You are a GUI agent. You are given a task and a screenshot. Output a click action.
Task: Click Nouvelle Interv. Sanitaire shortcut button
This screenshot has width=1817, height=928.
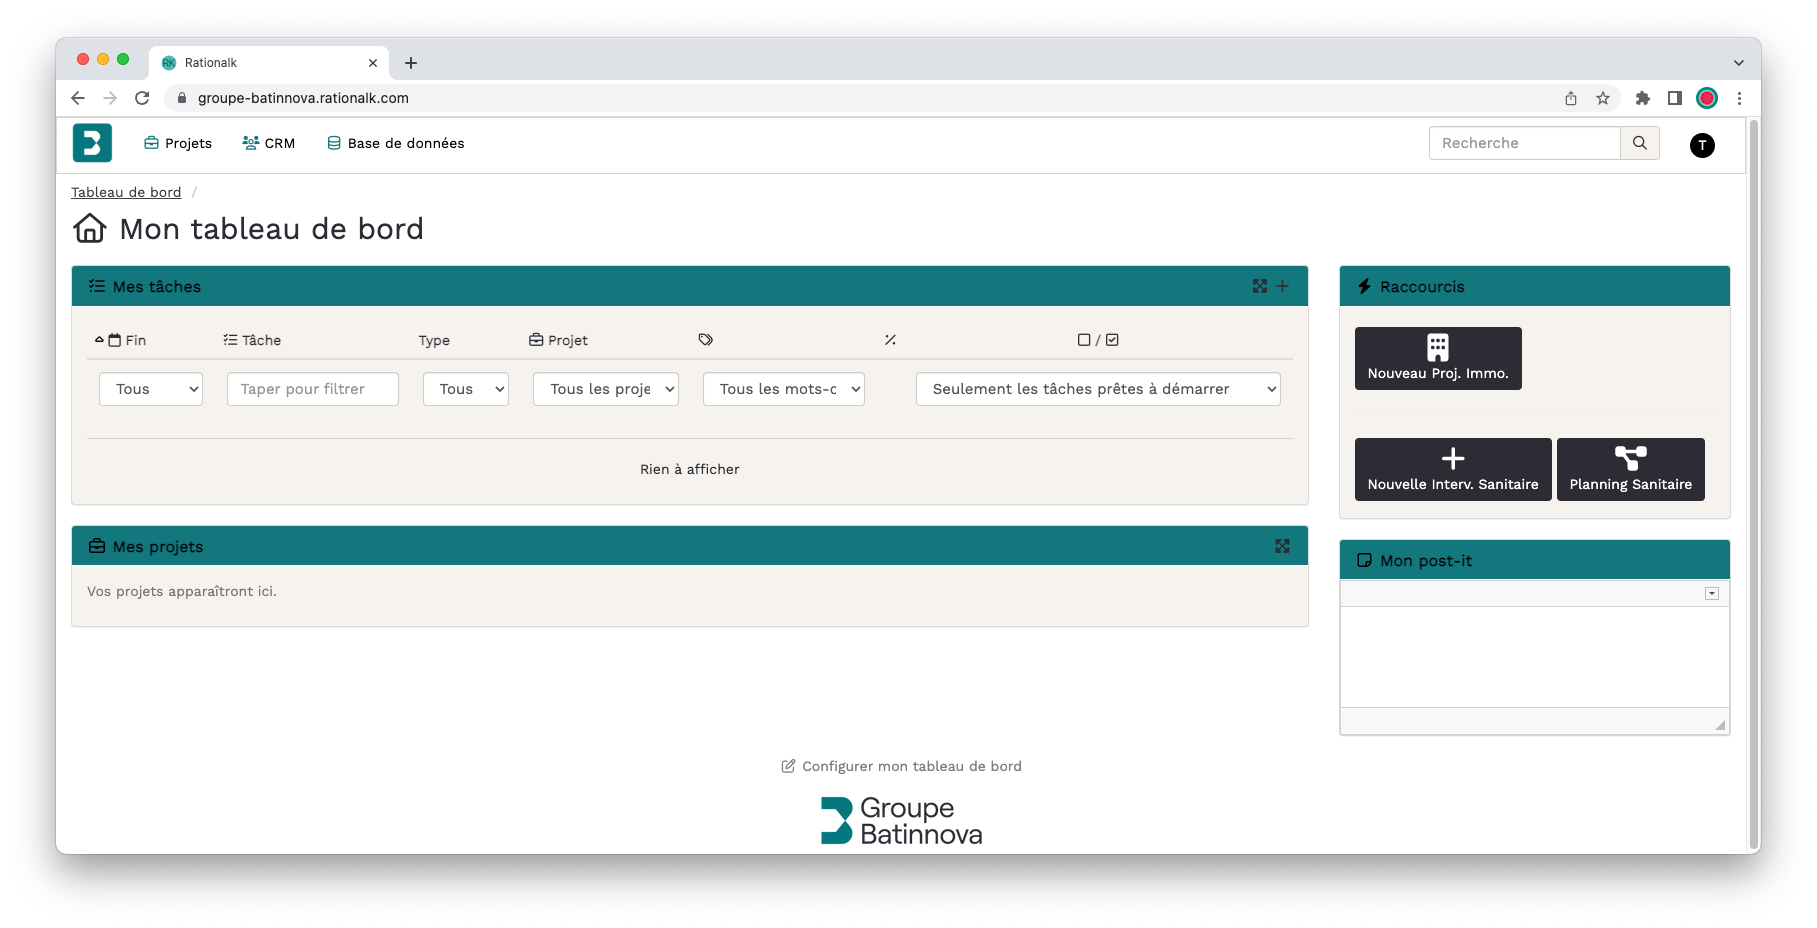tap(1453, 469)
